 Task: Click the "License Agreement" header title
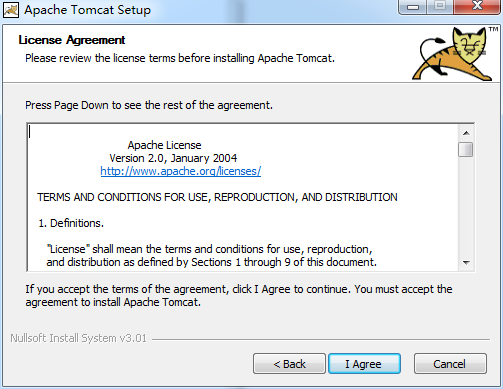click(72, 40)
